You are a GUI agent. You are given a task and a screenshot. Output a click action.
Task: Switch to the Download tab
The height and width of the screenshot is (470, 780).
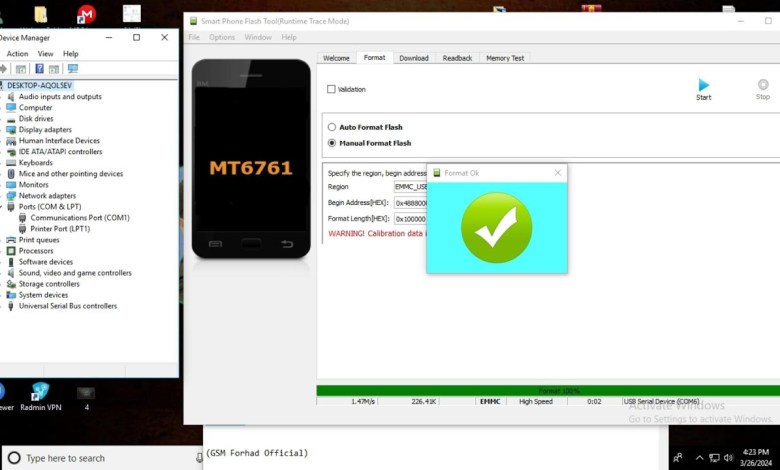pos(413,58)
